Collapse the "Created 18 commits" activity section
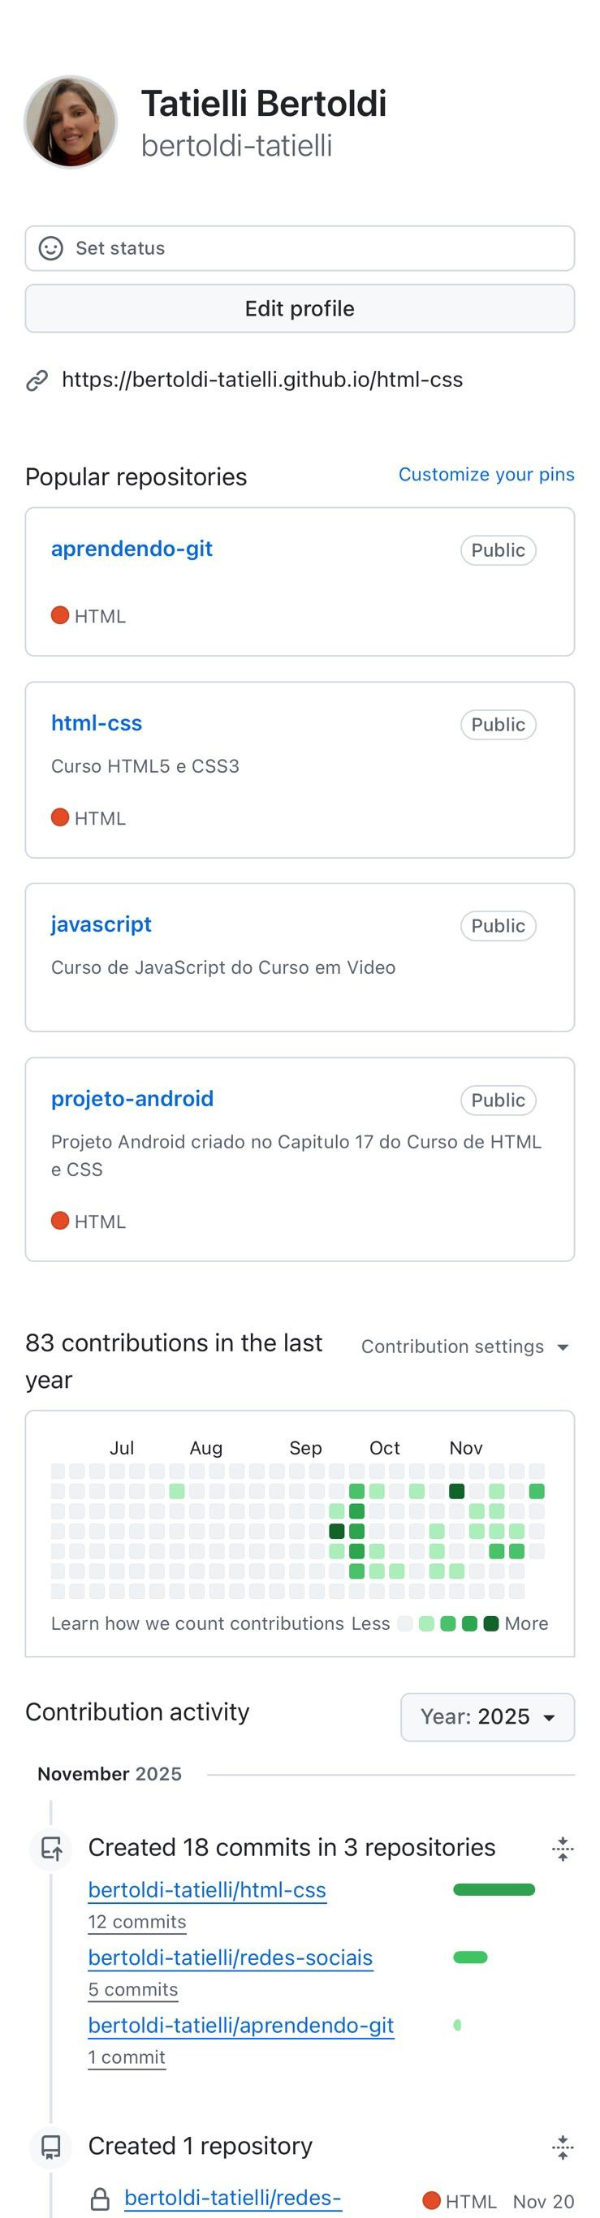Viewport: 600px width, 2218px height. tap(562, 1848)
